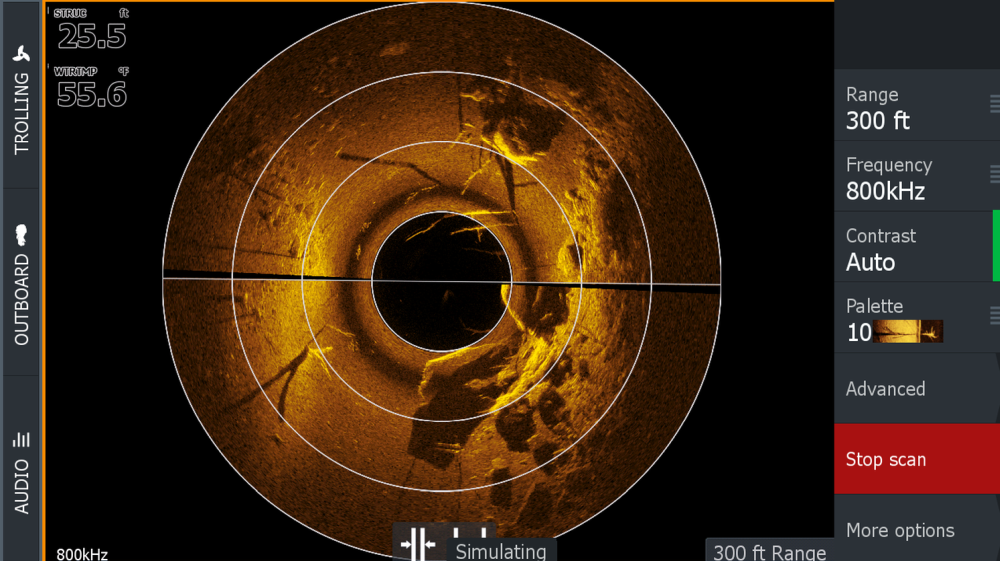Click the palette 10 color preview swatch
The image size is (1000, 561).
908,332
